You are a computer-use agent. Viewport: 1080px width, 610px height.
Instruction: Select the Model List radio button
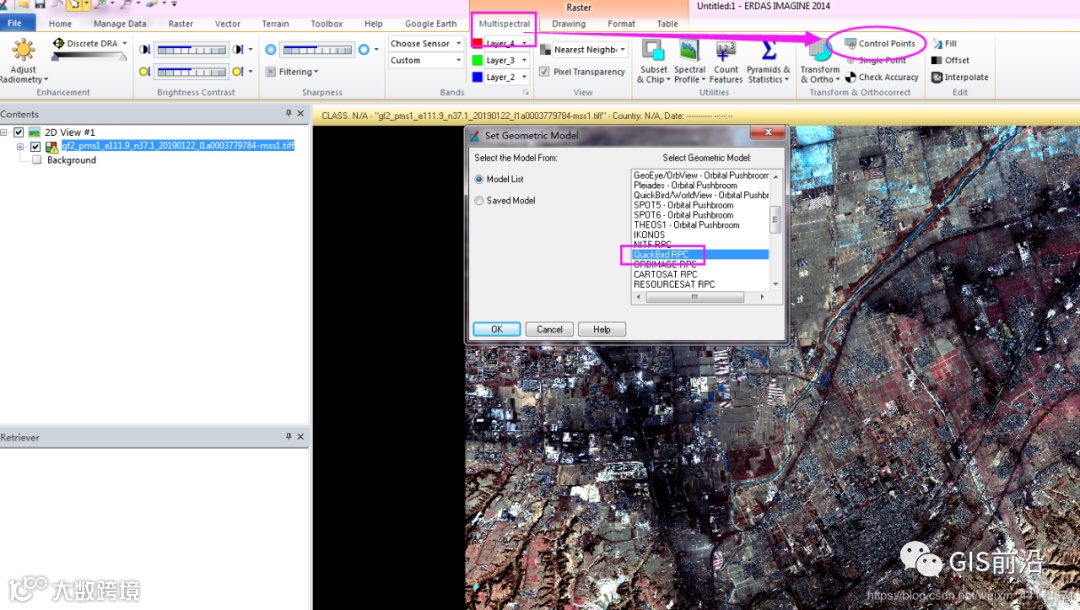coord(479,179)
